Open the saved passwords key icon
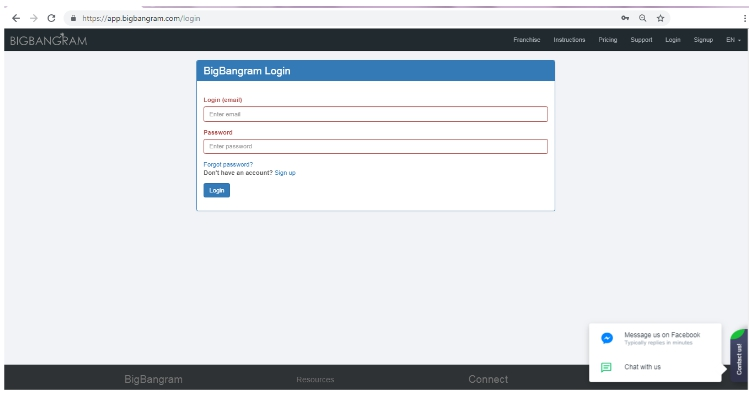Screen dimensions: 749x393 (x=625, y=18)
